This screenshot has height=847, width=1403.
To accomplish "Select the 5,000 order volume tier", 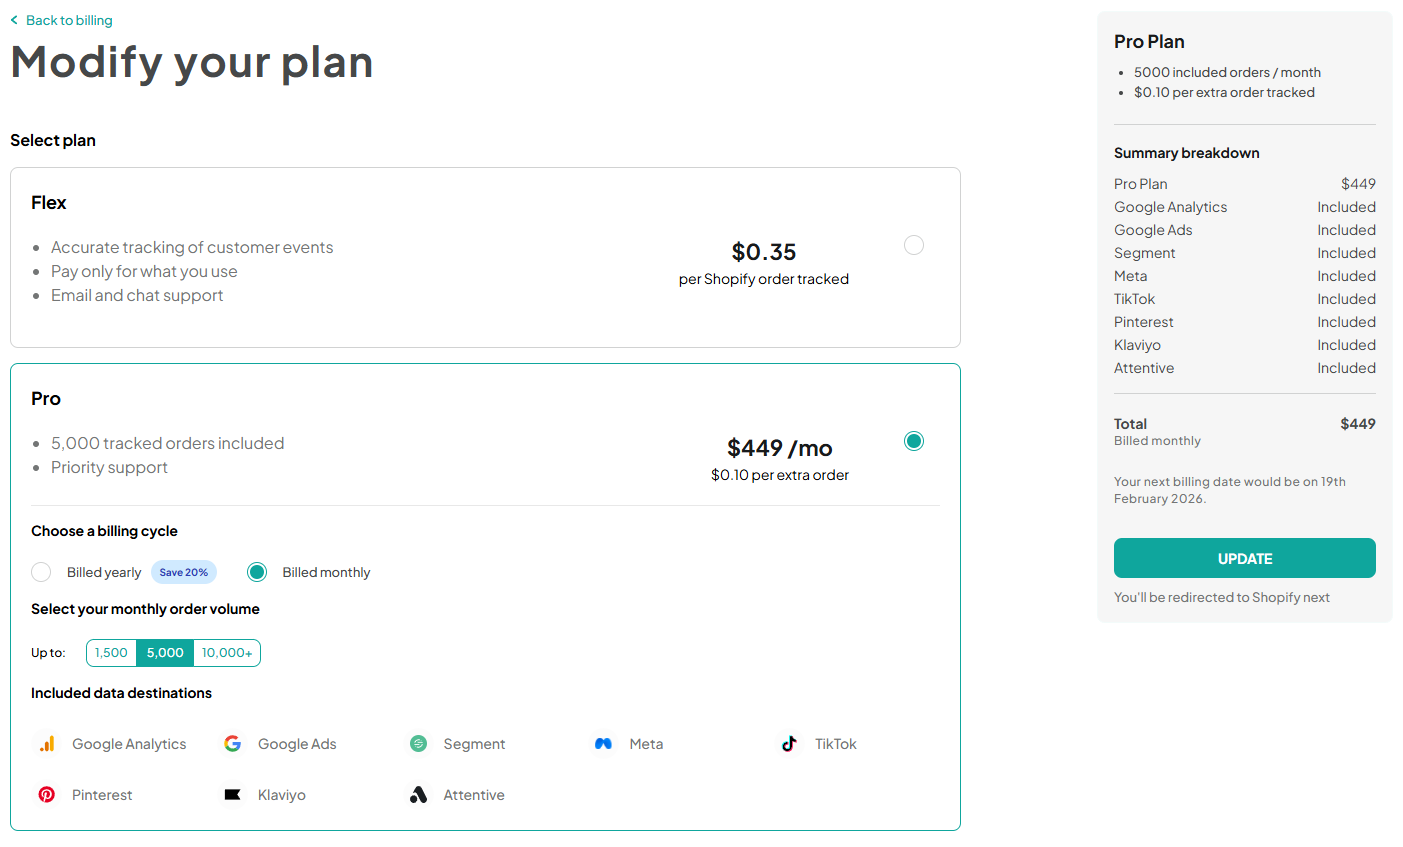I will (x=164, y=652).
